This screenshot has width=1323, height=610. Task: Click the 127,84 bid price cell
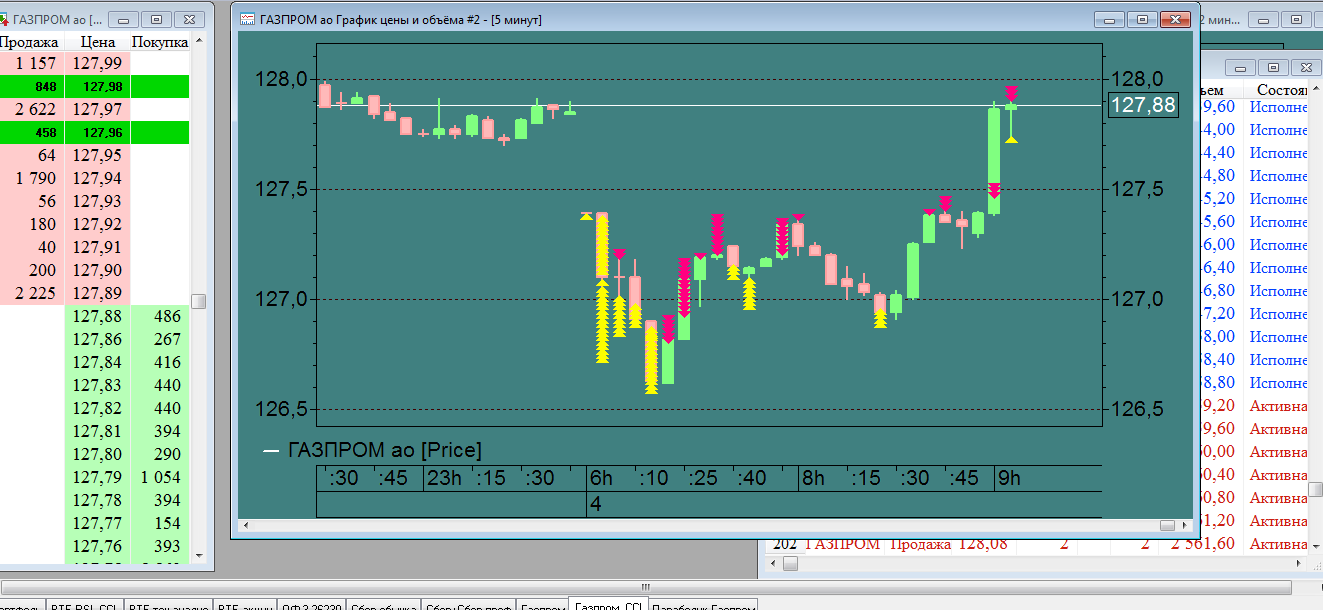pos(98,362)
